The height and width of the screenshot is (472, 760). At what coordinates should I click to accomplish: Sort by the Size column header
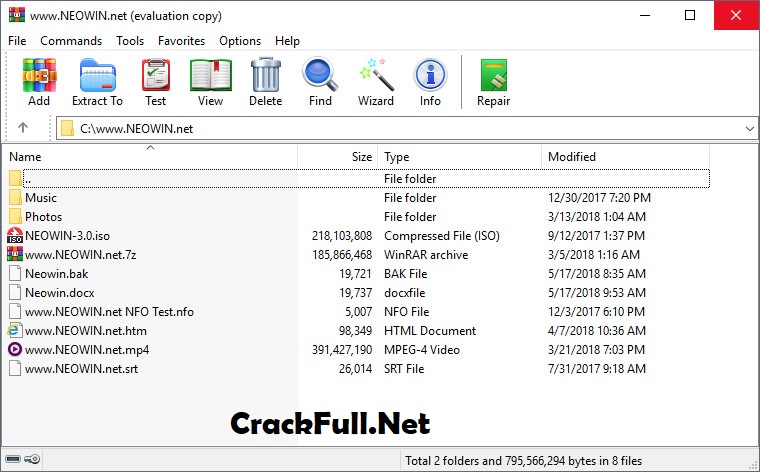pos(337,157)
